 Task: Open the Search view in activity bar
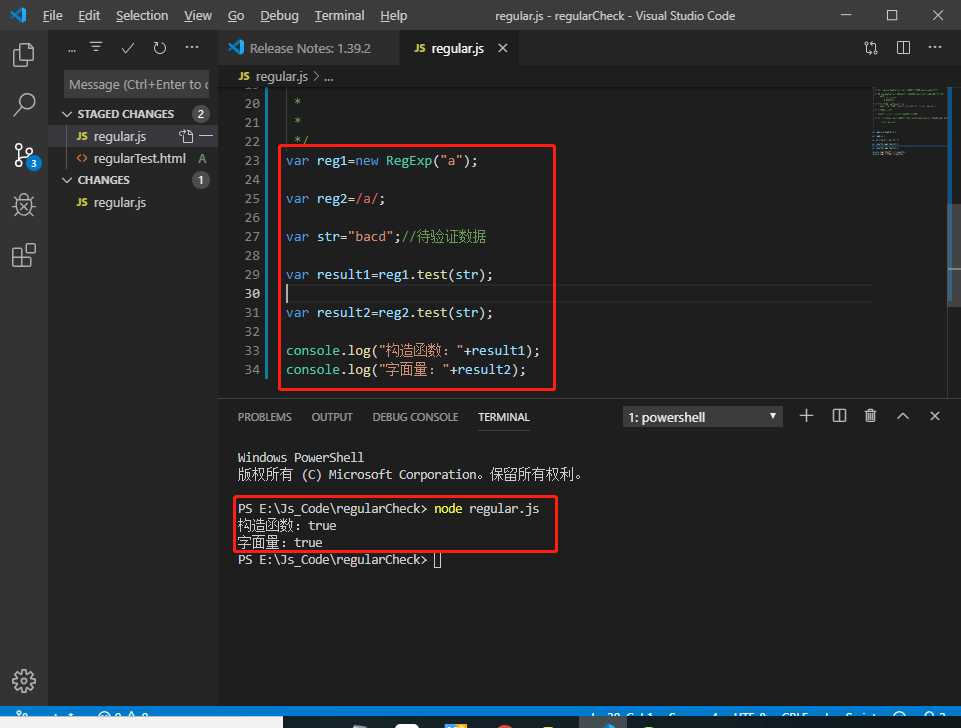pos(23,105)
